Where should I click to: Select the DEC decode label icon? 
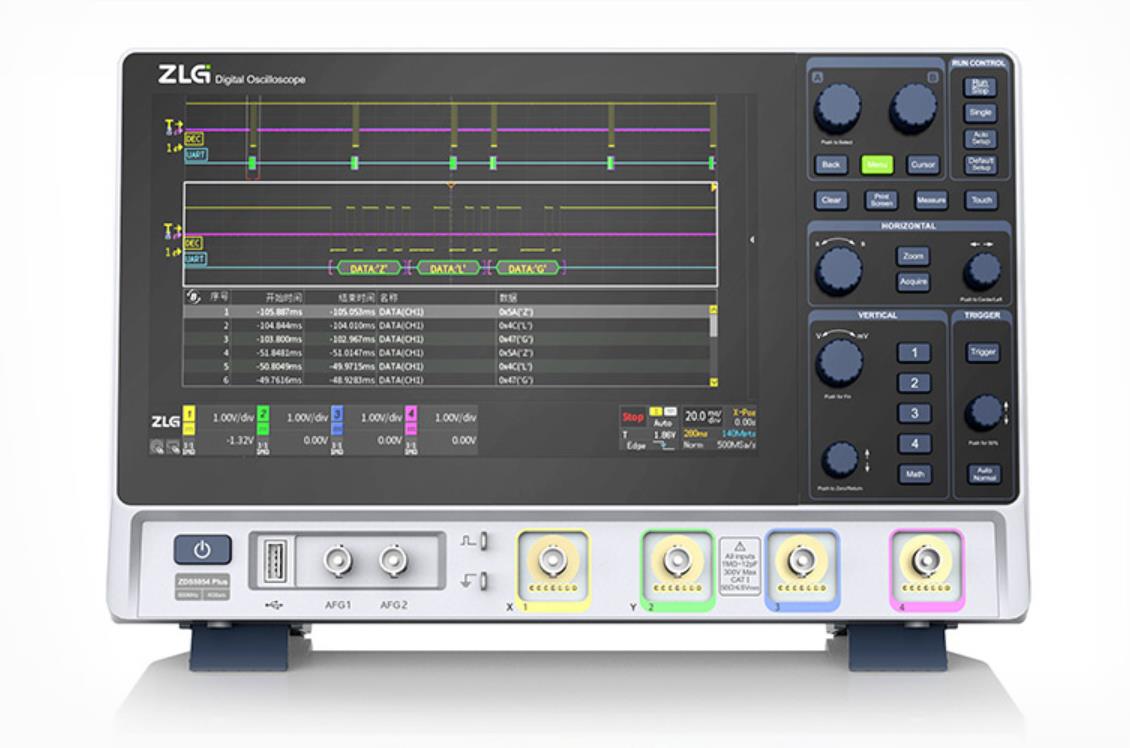193,138
